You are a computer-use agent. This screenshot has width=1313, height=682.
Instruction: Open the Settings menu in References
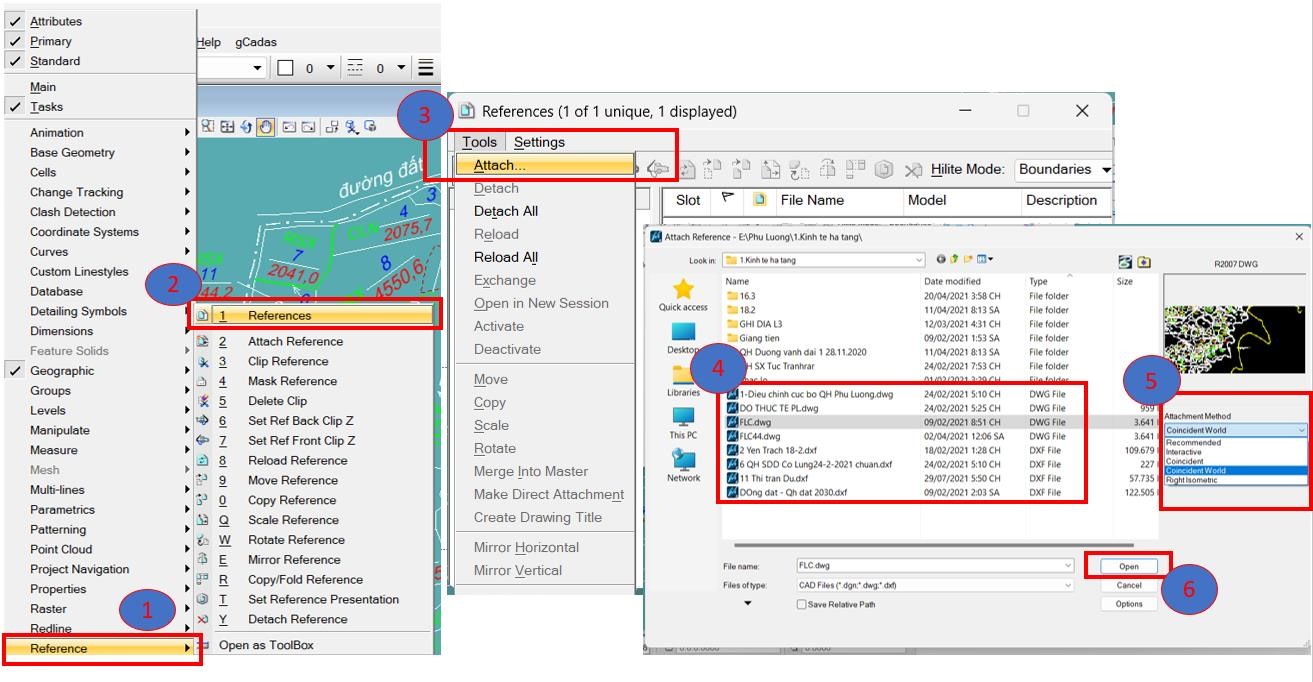539,142
